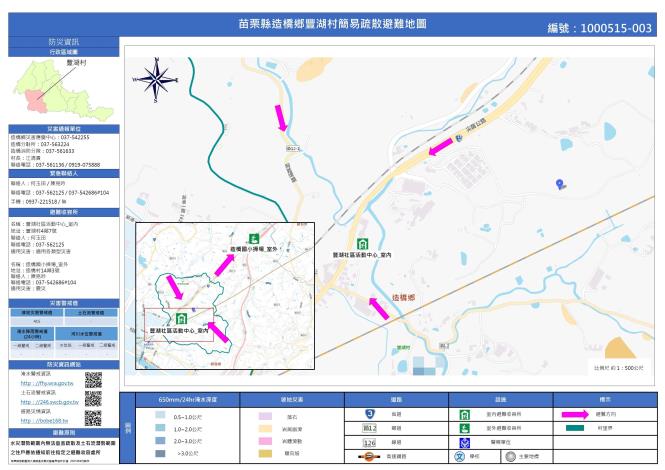Click the 造橋國小操場_室外 label in inset

[254, 249]
